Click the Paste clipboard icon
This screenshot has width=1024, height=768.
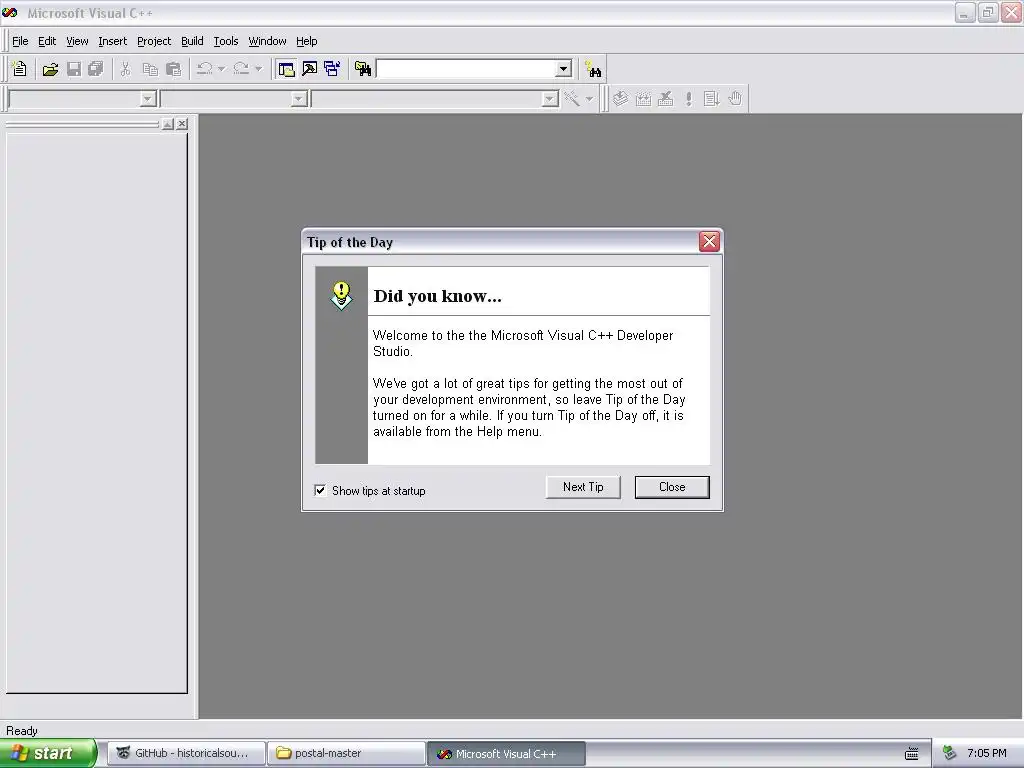pos(174,69)
